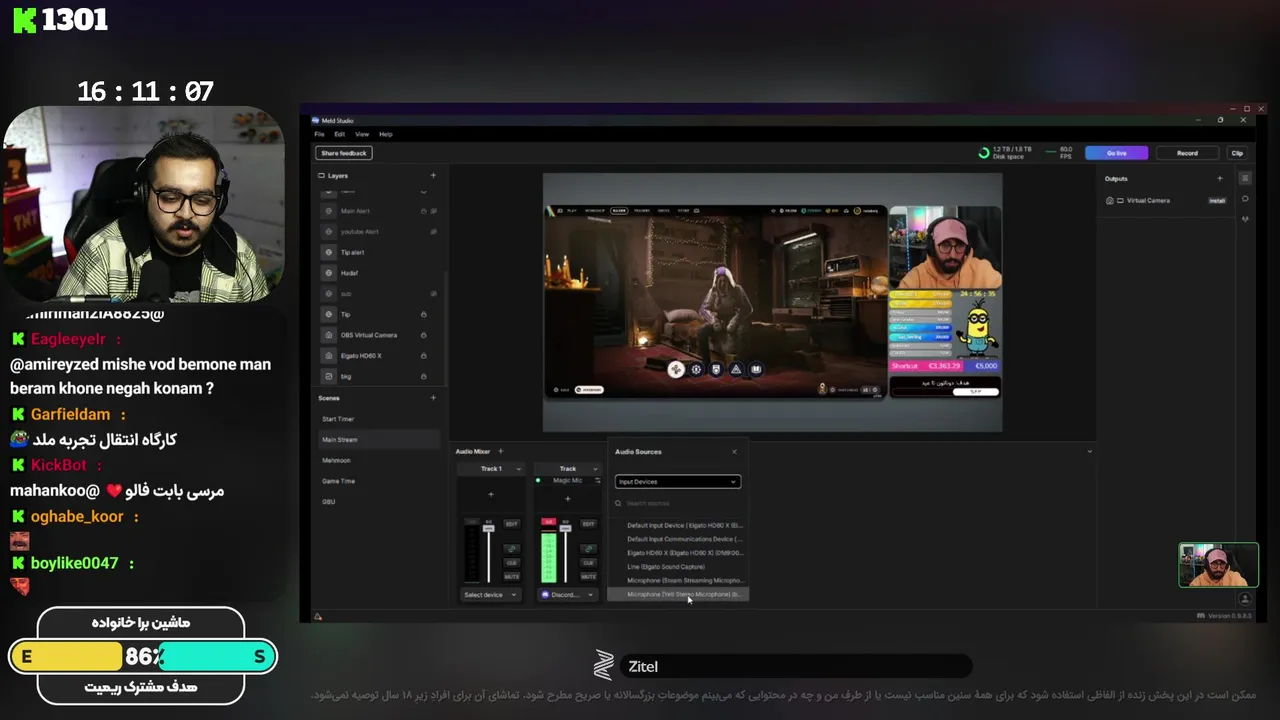Add a new scene with Scenes plus icon
This screenshot has height=720, width=1280.
coord(433,398)
